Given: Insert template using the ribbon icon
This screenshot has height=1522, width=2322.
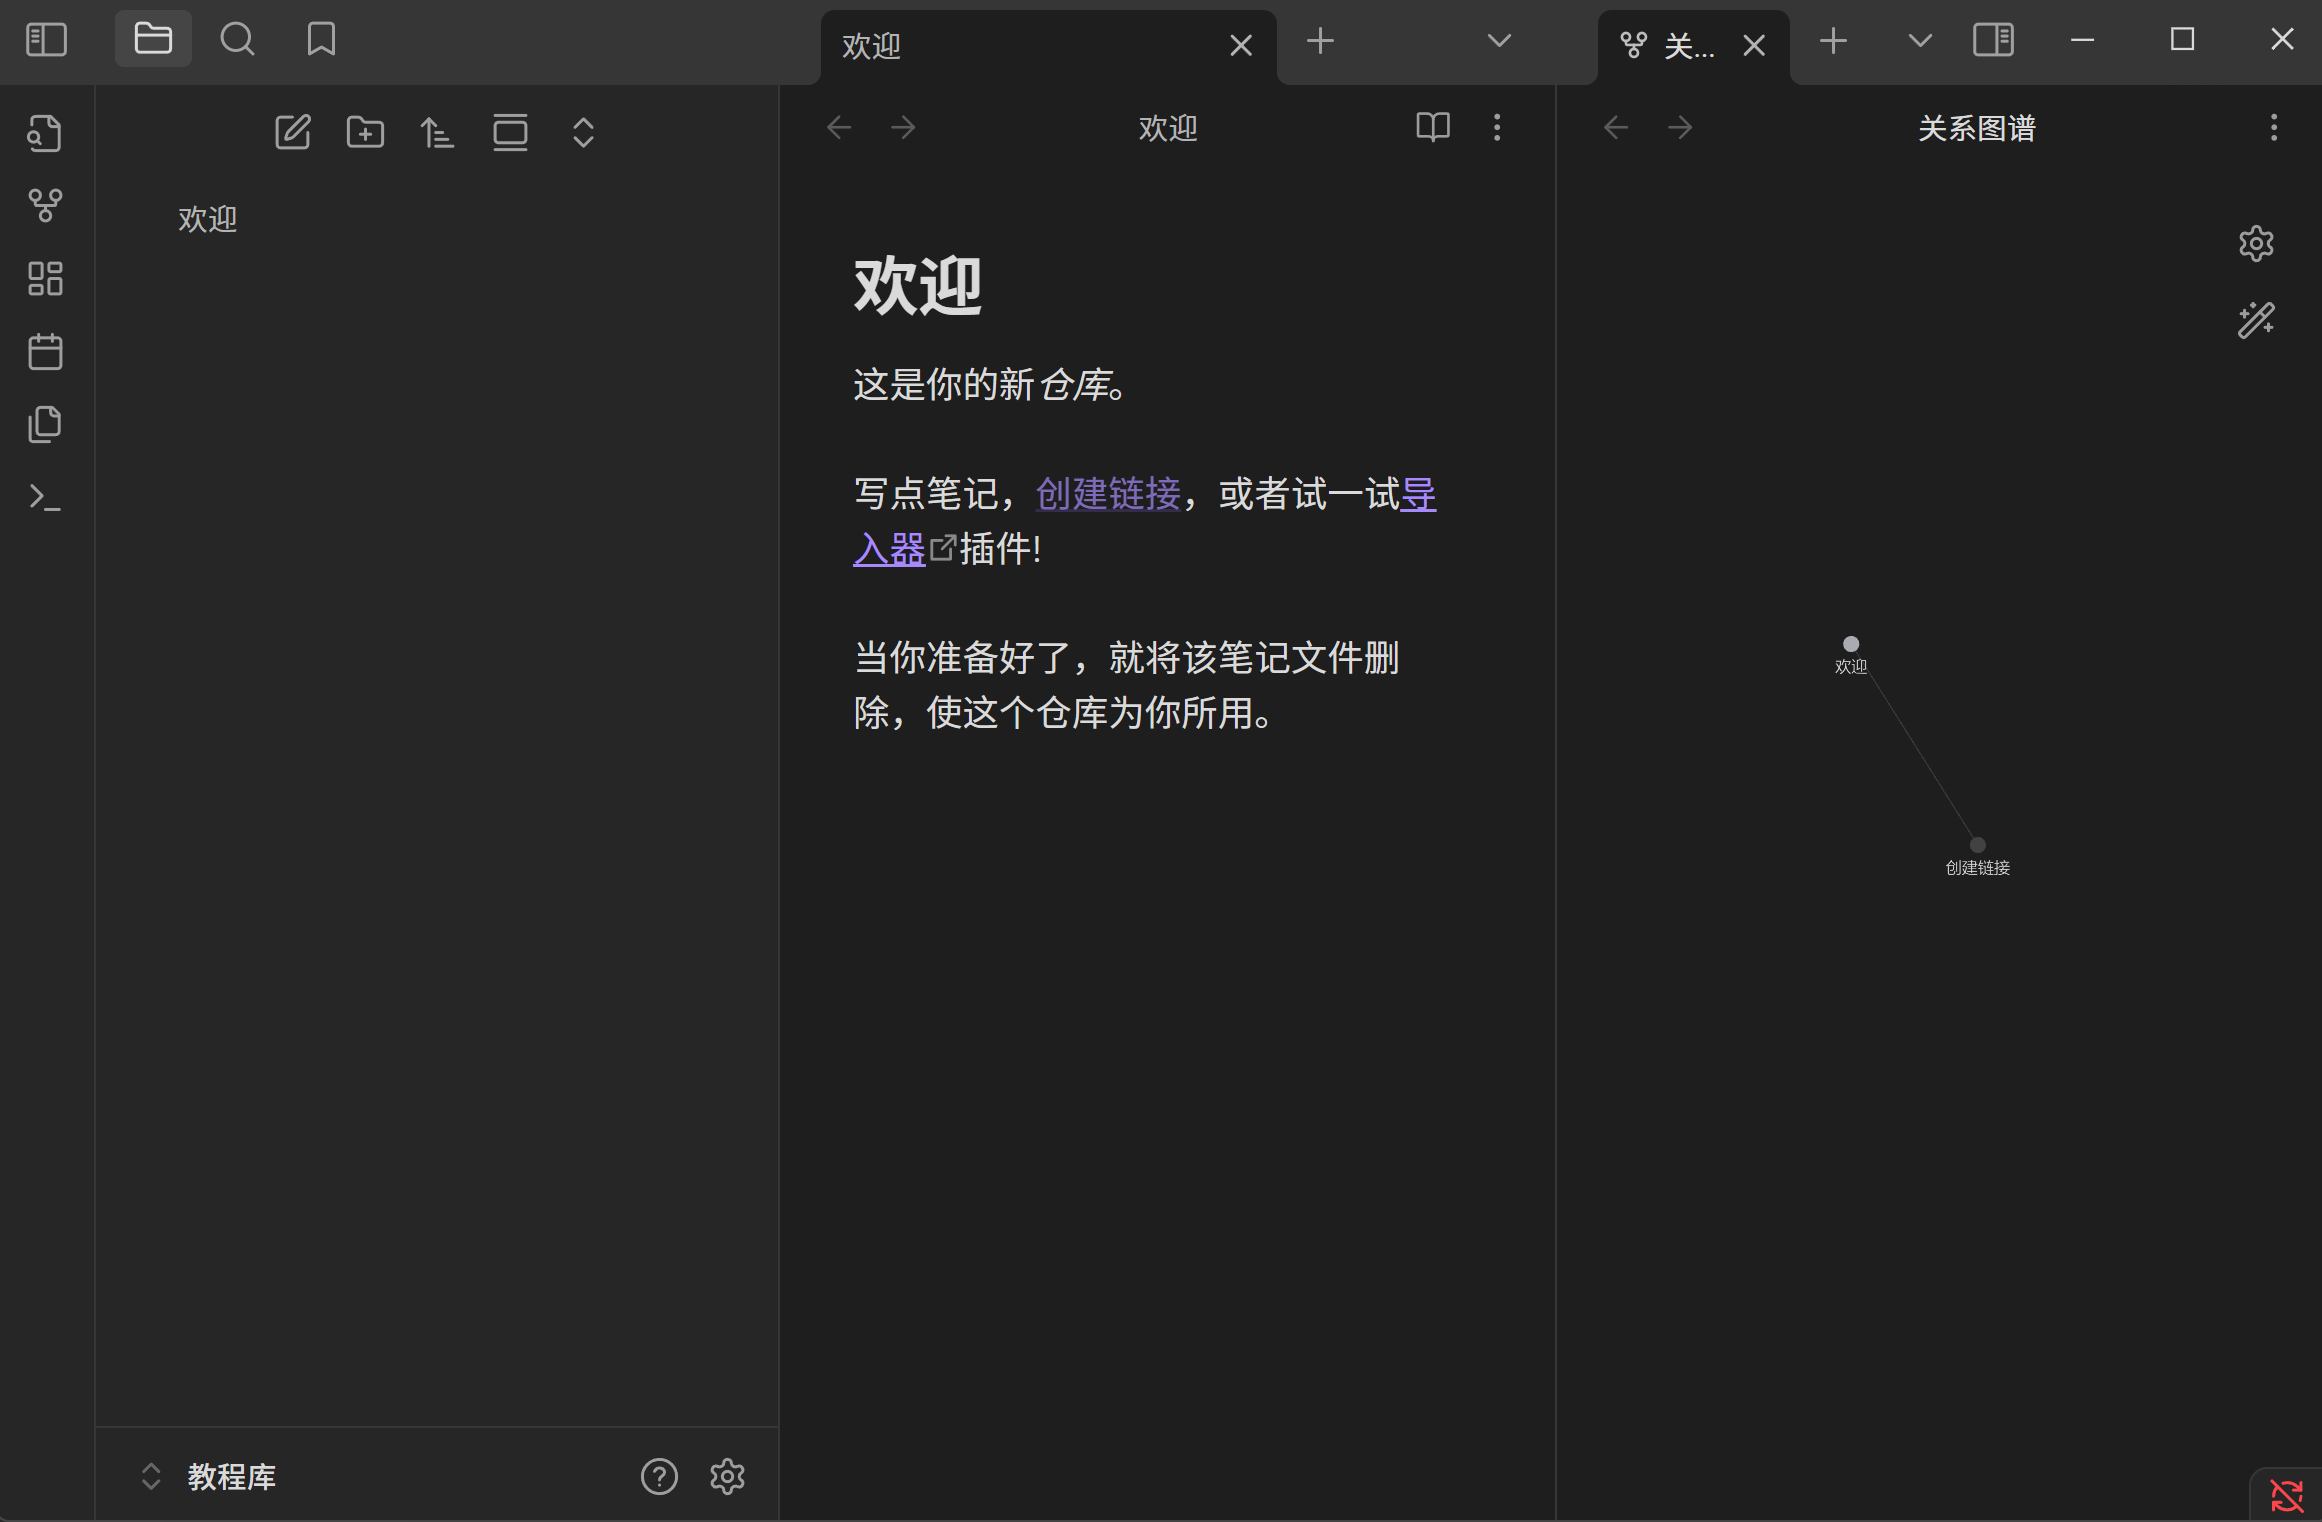Looking at the screenshot, I should 45,425.
